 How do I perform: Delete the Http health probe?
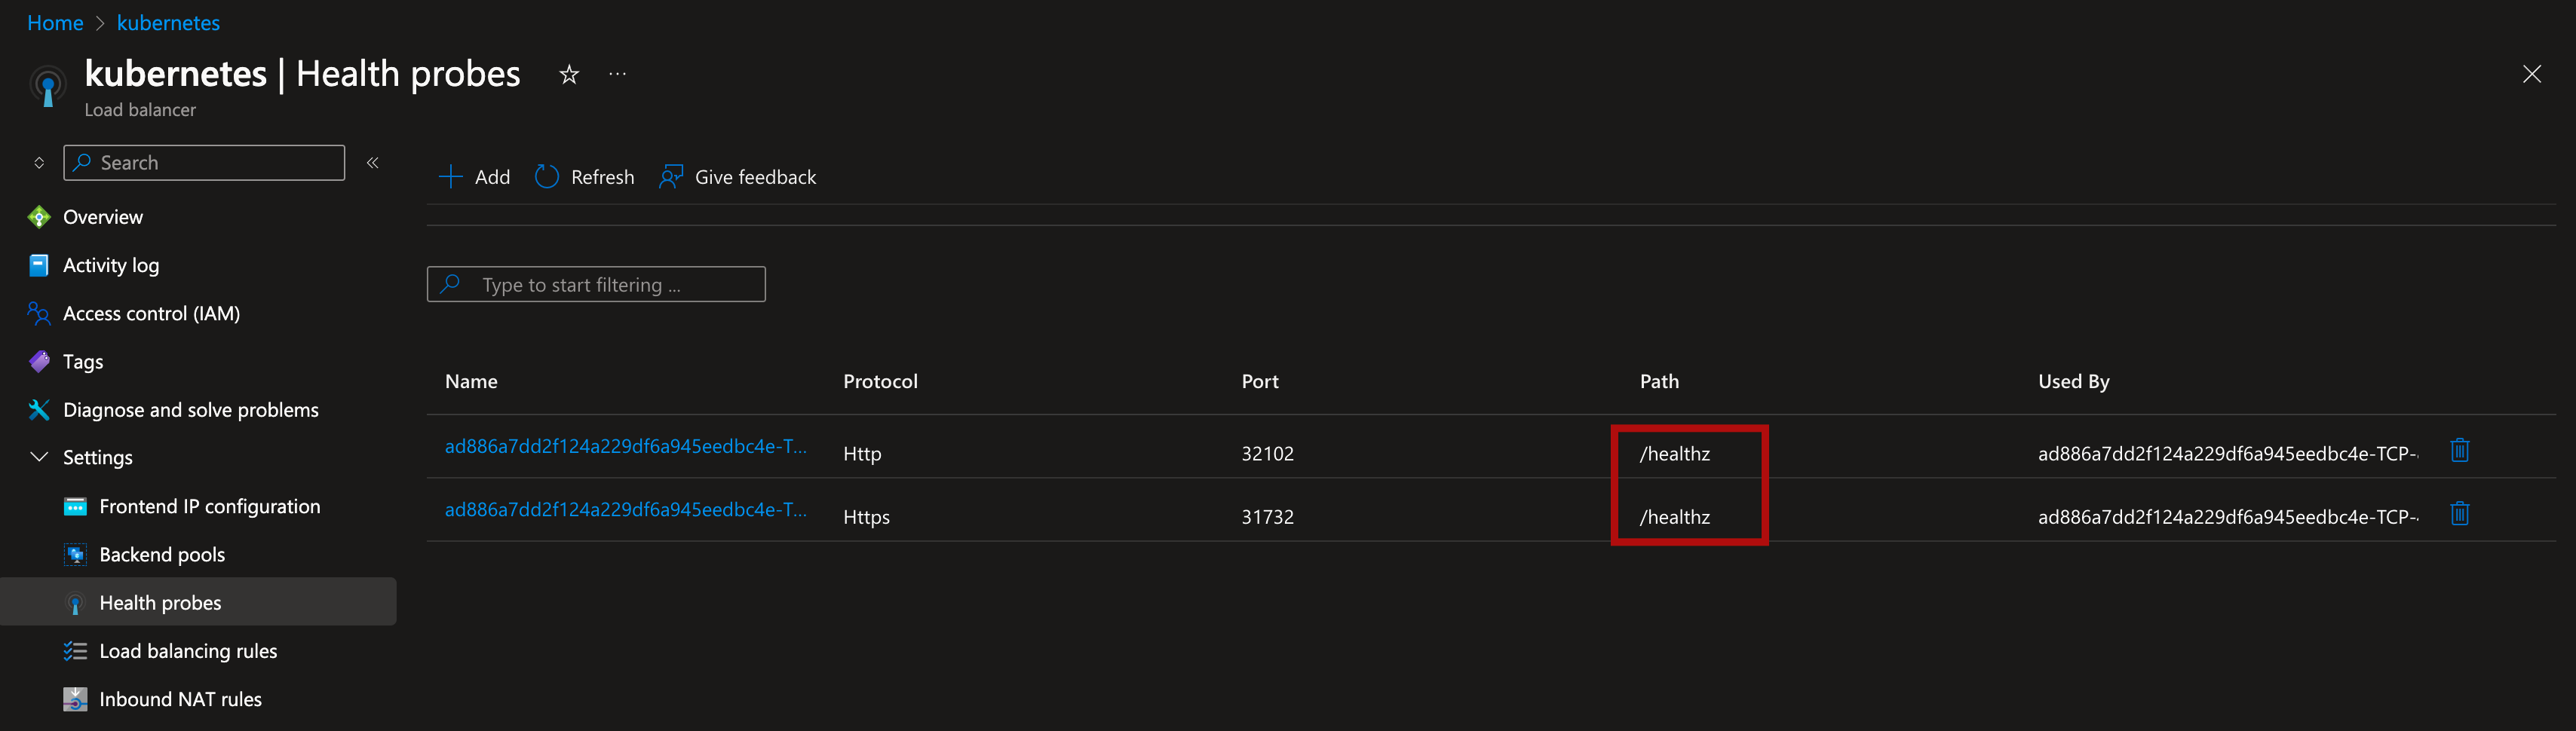click(2460, 450)
